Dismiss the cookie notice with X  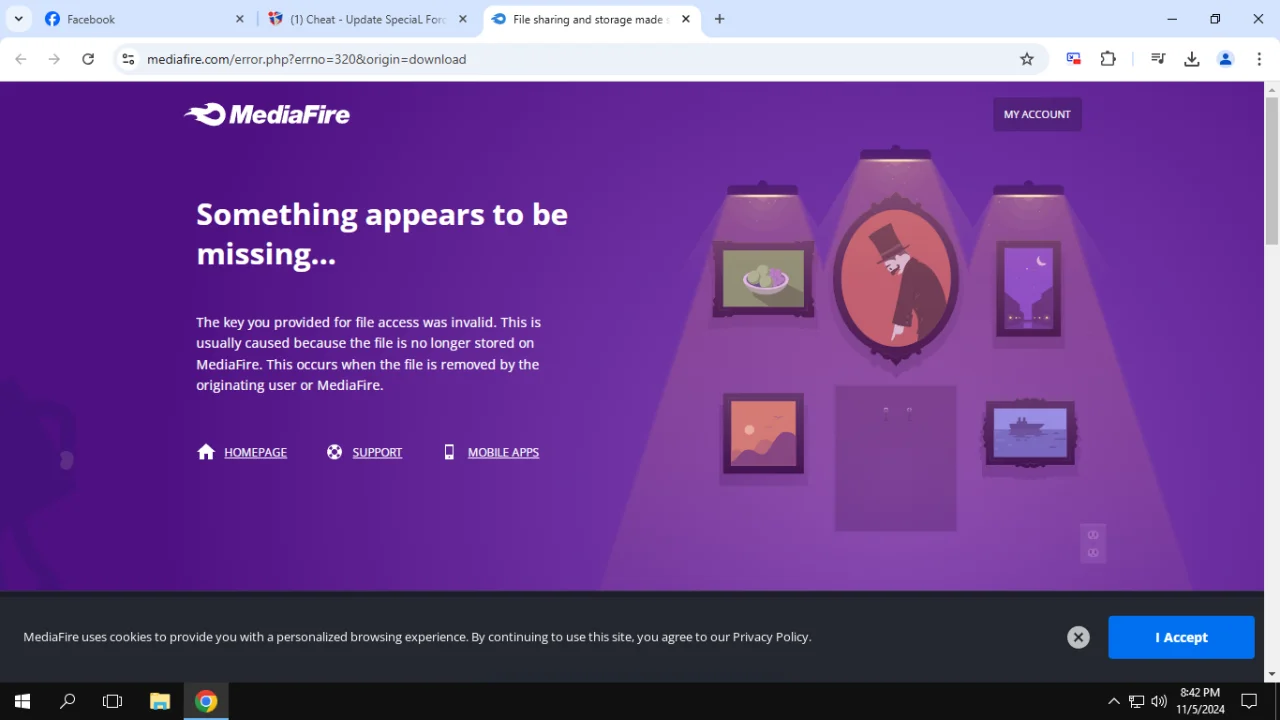[1078, 637]
